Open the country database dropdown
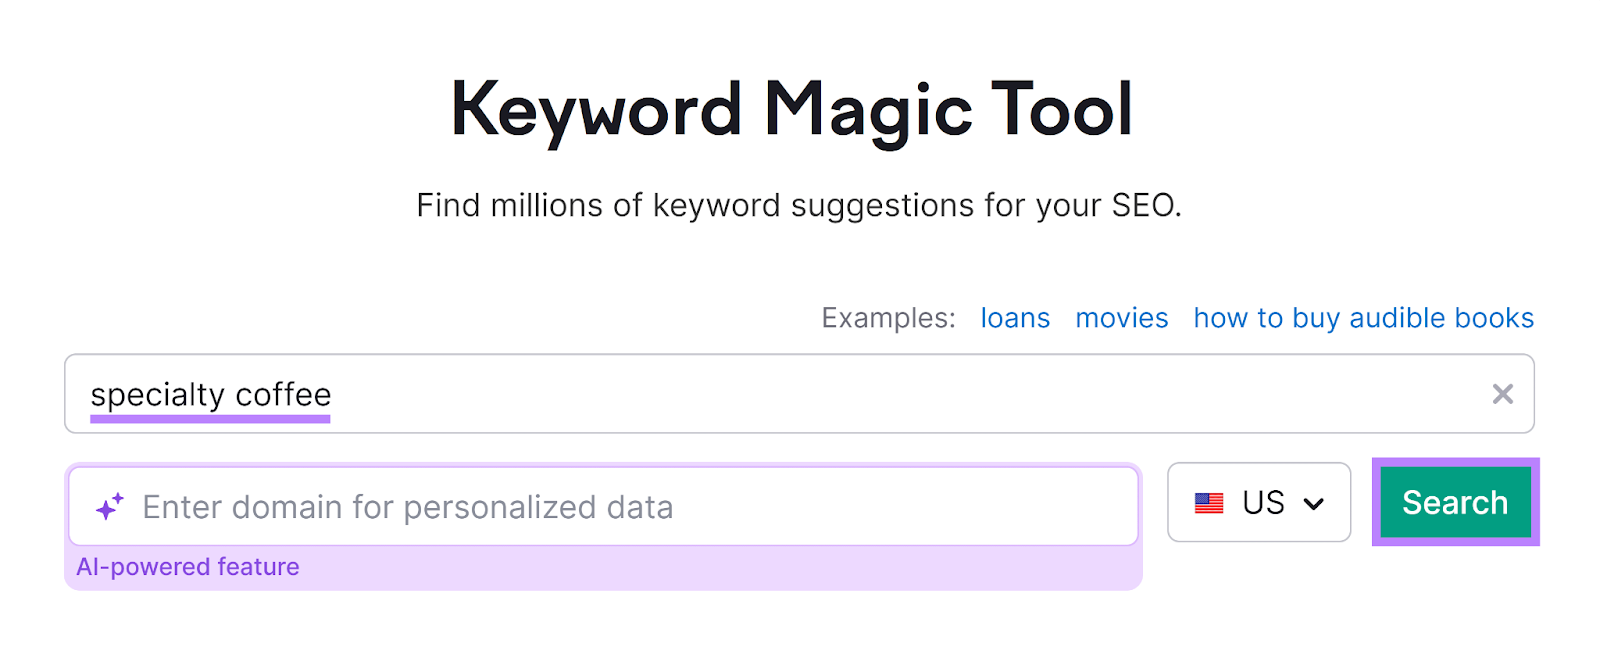This screenshot has width=1600, height=665. [1259, 503]
